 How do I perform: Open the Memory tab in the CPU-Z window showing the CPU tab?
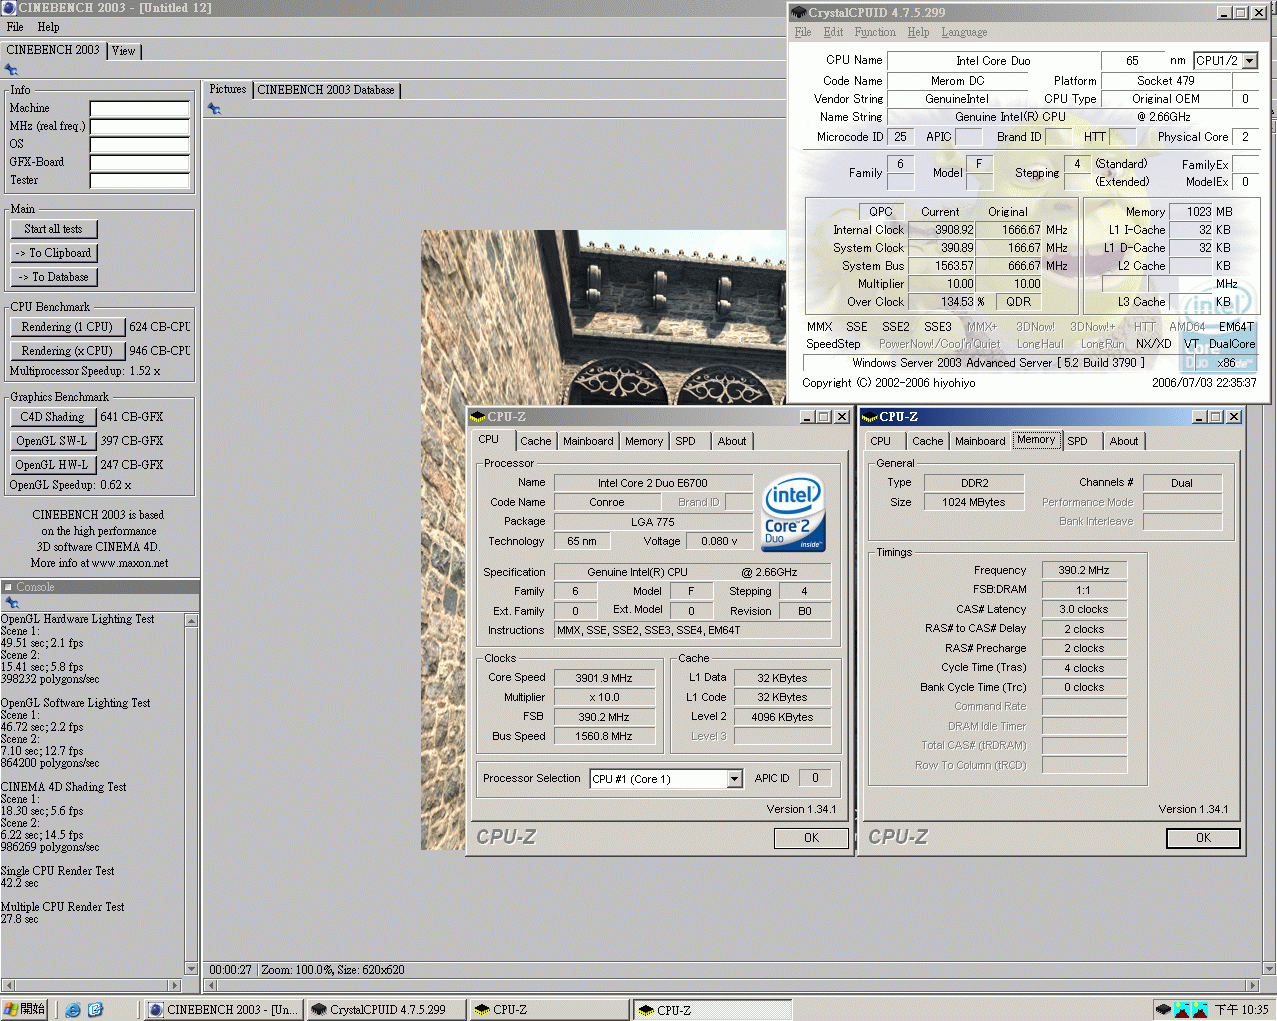coord(644,441)
